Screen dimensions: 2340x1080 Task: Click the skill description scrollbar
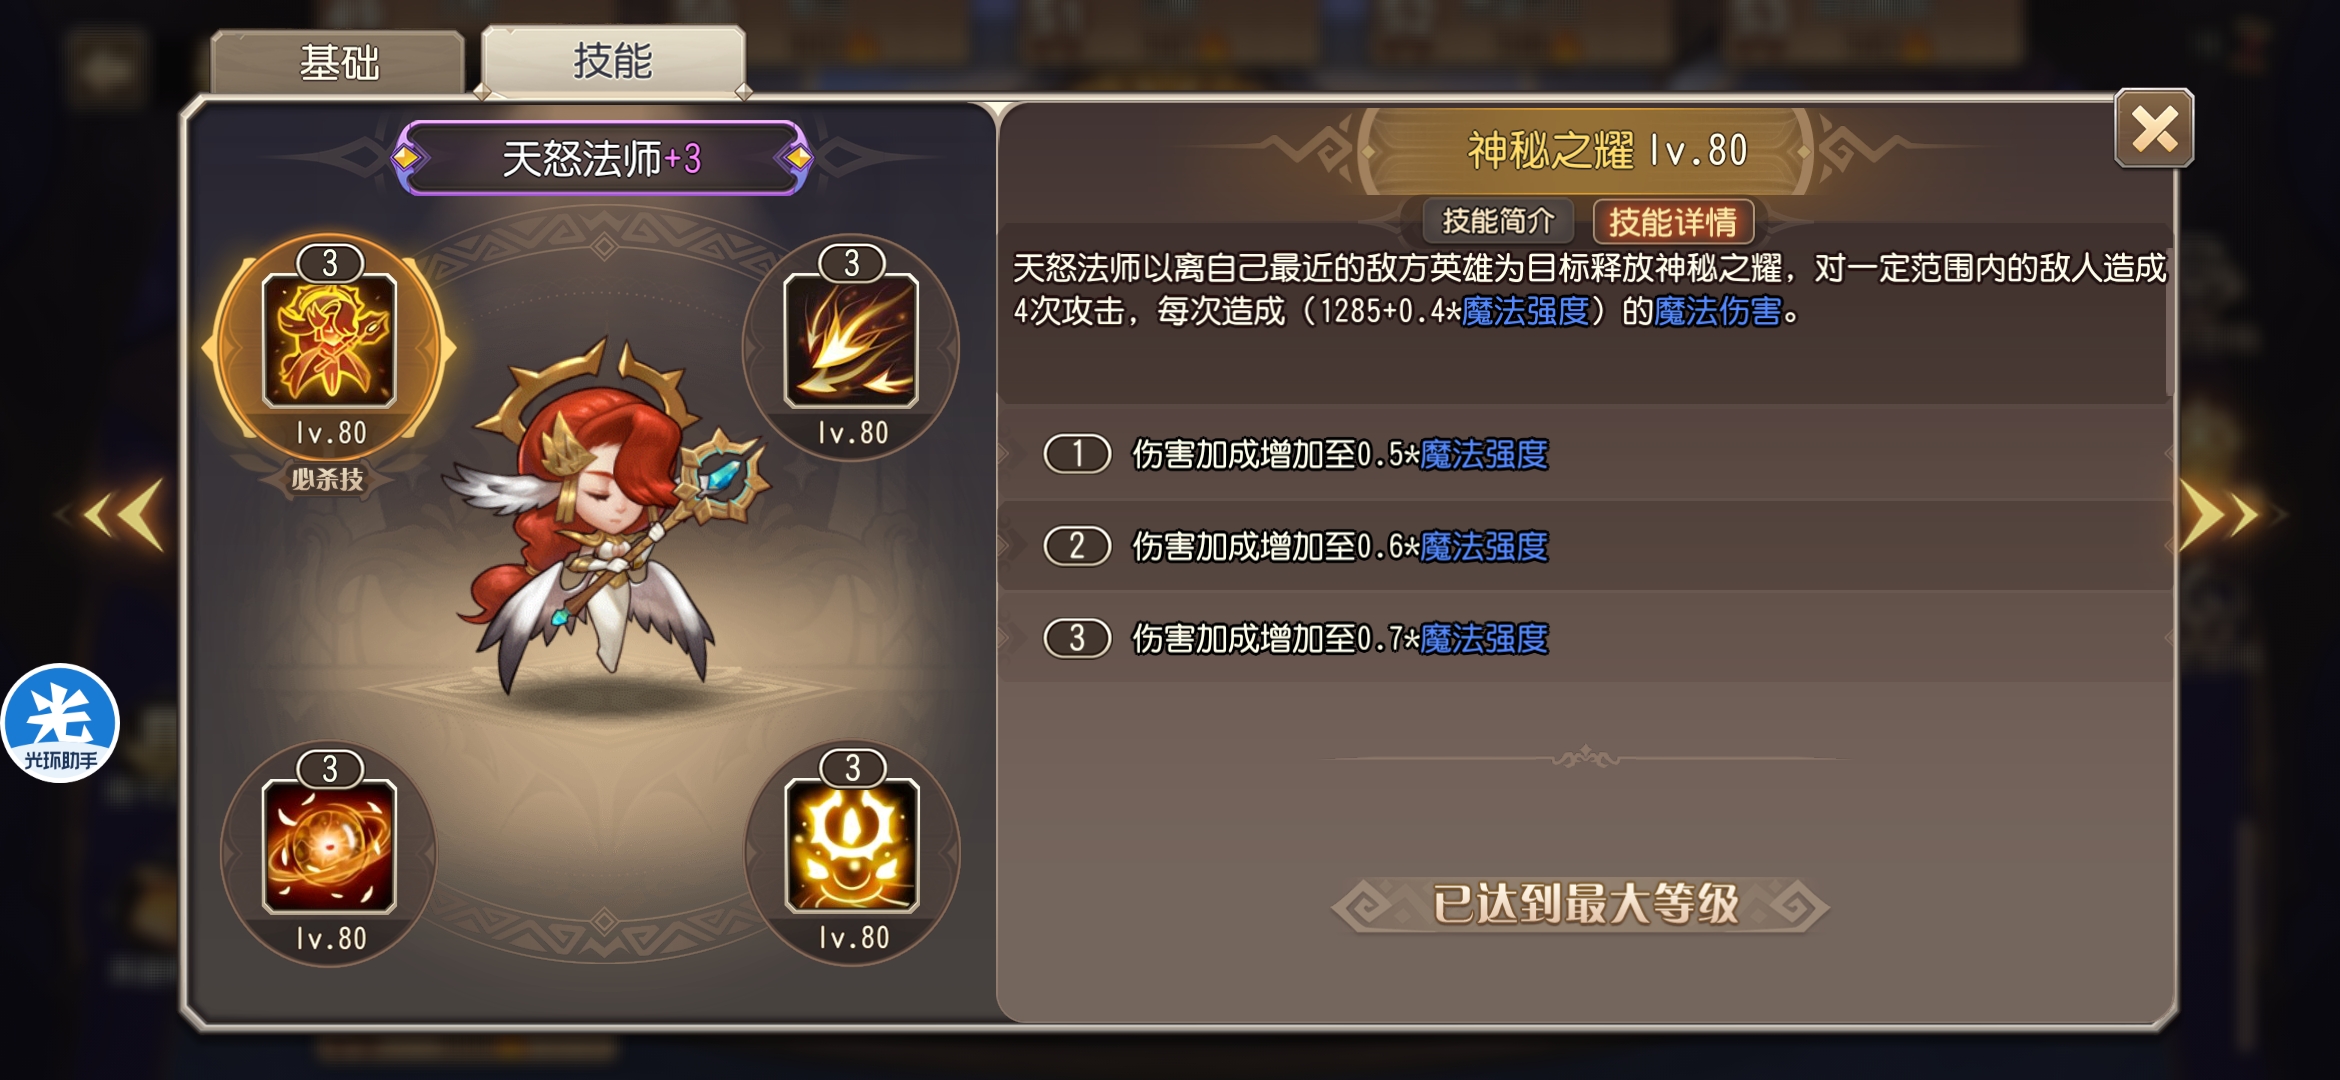(2168, 320)
